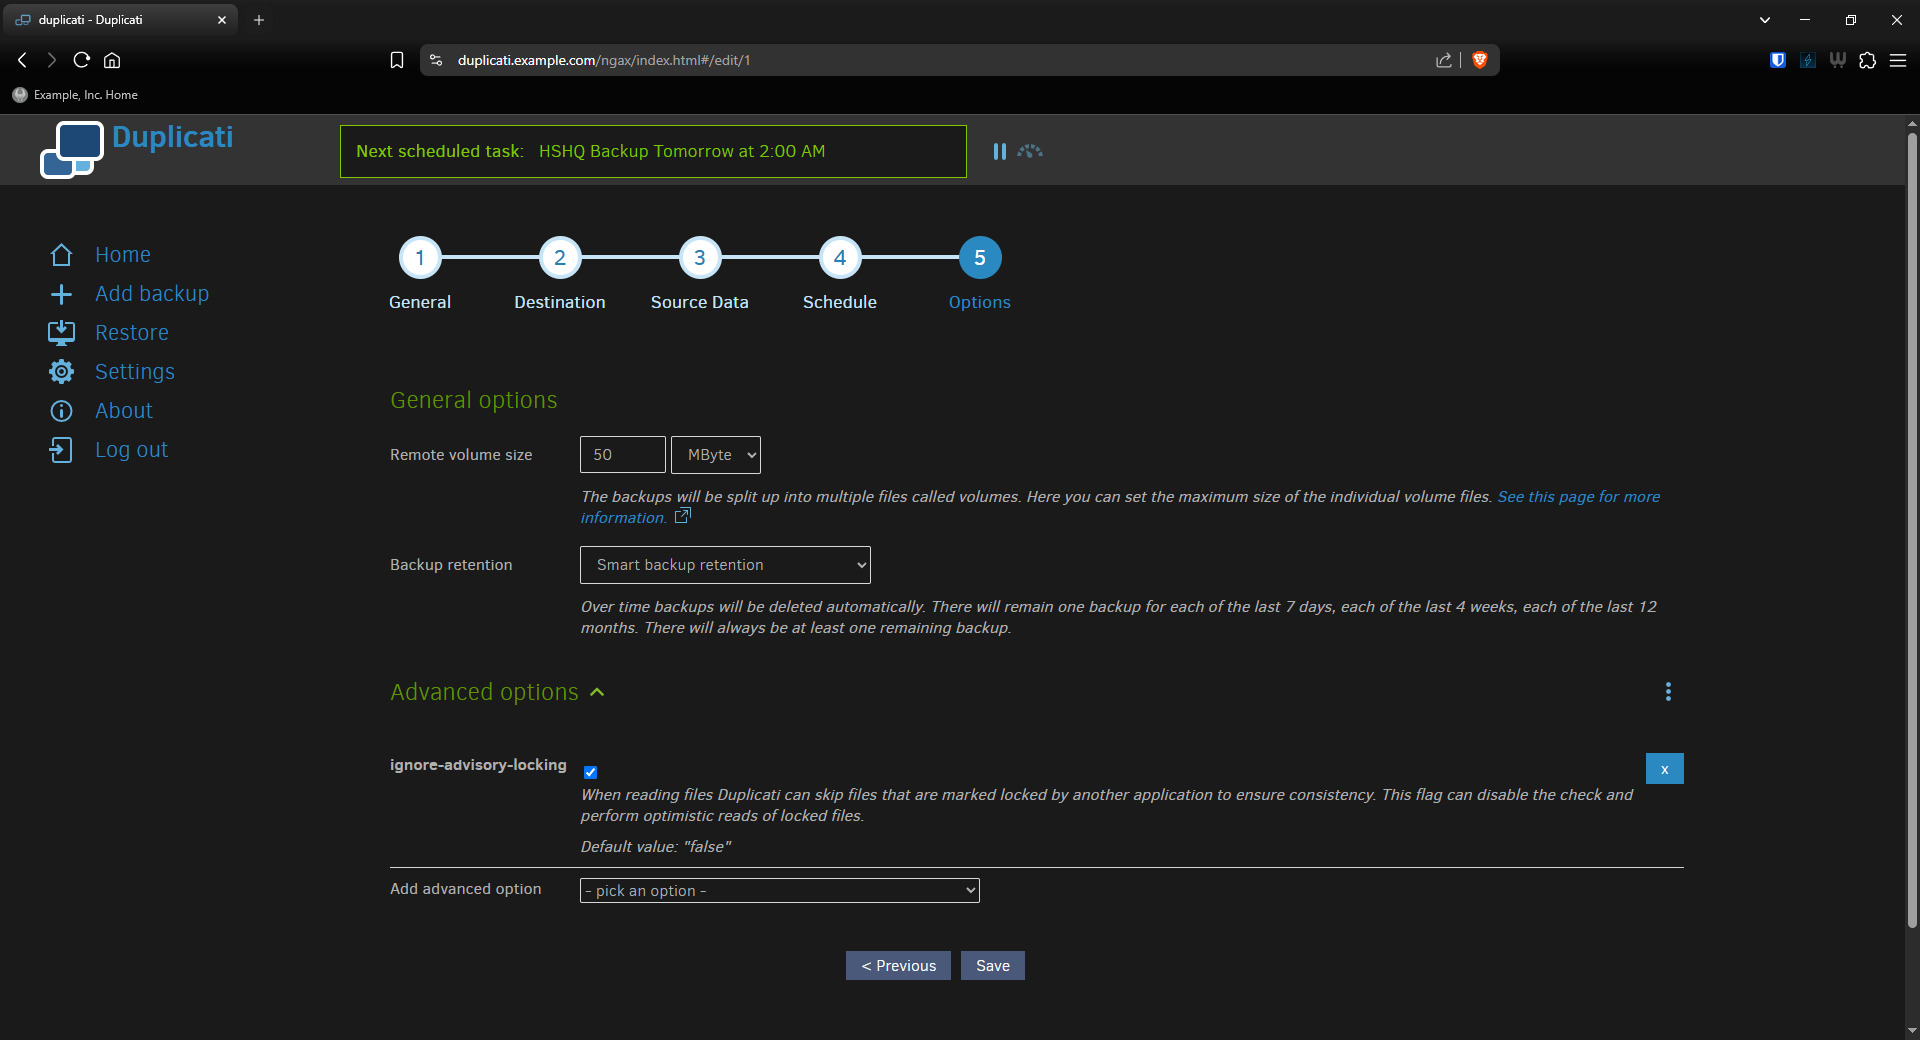1920x1040 pixels.
Task: Uncheck the ignore-advisory-locking checkbox
Action: (590, 772)
